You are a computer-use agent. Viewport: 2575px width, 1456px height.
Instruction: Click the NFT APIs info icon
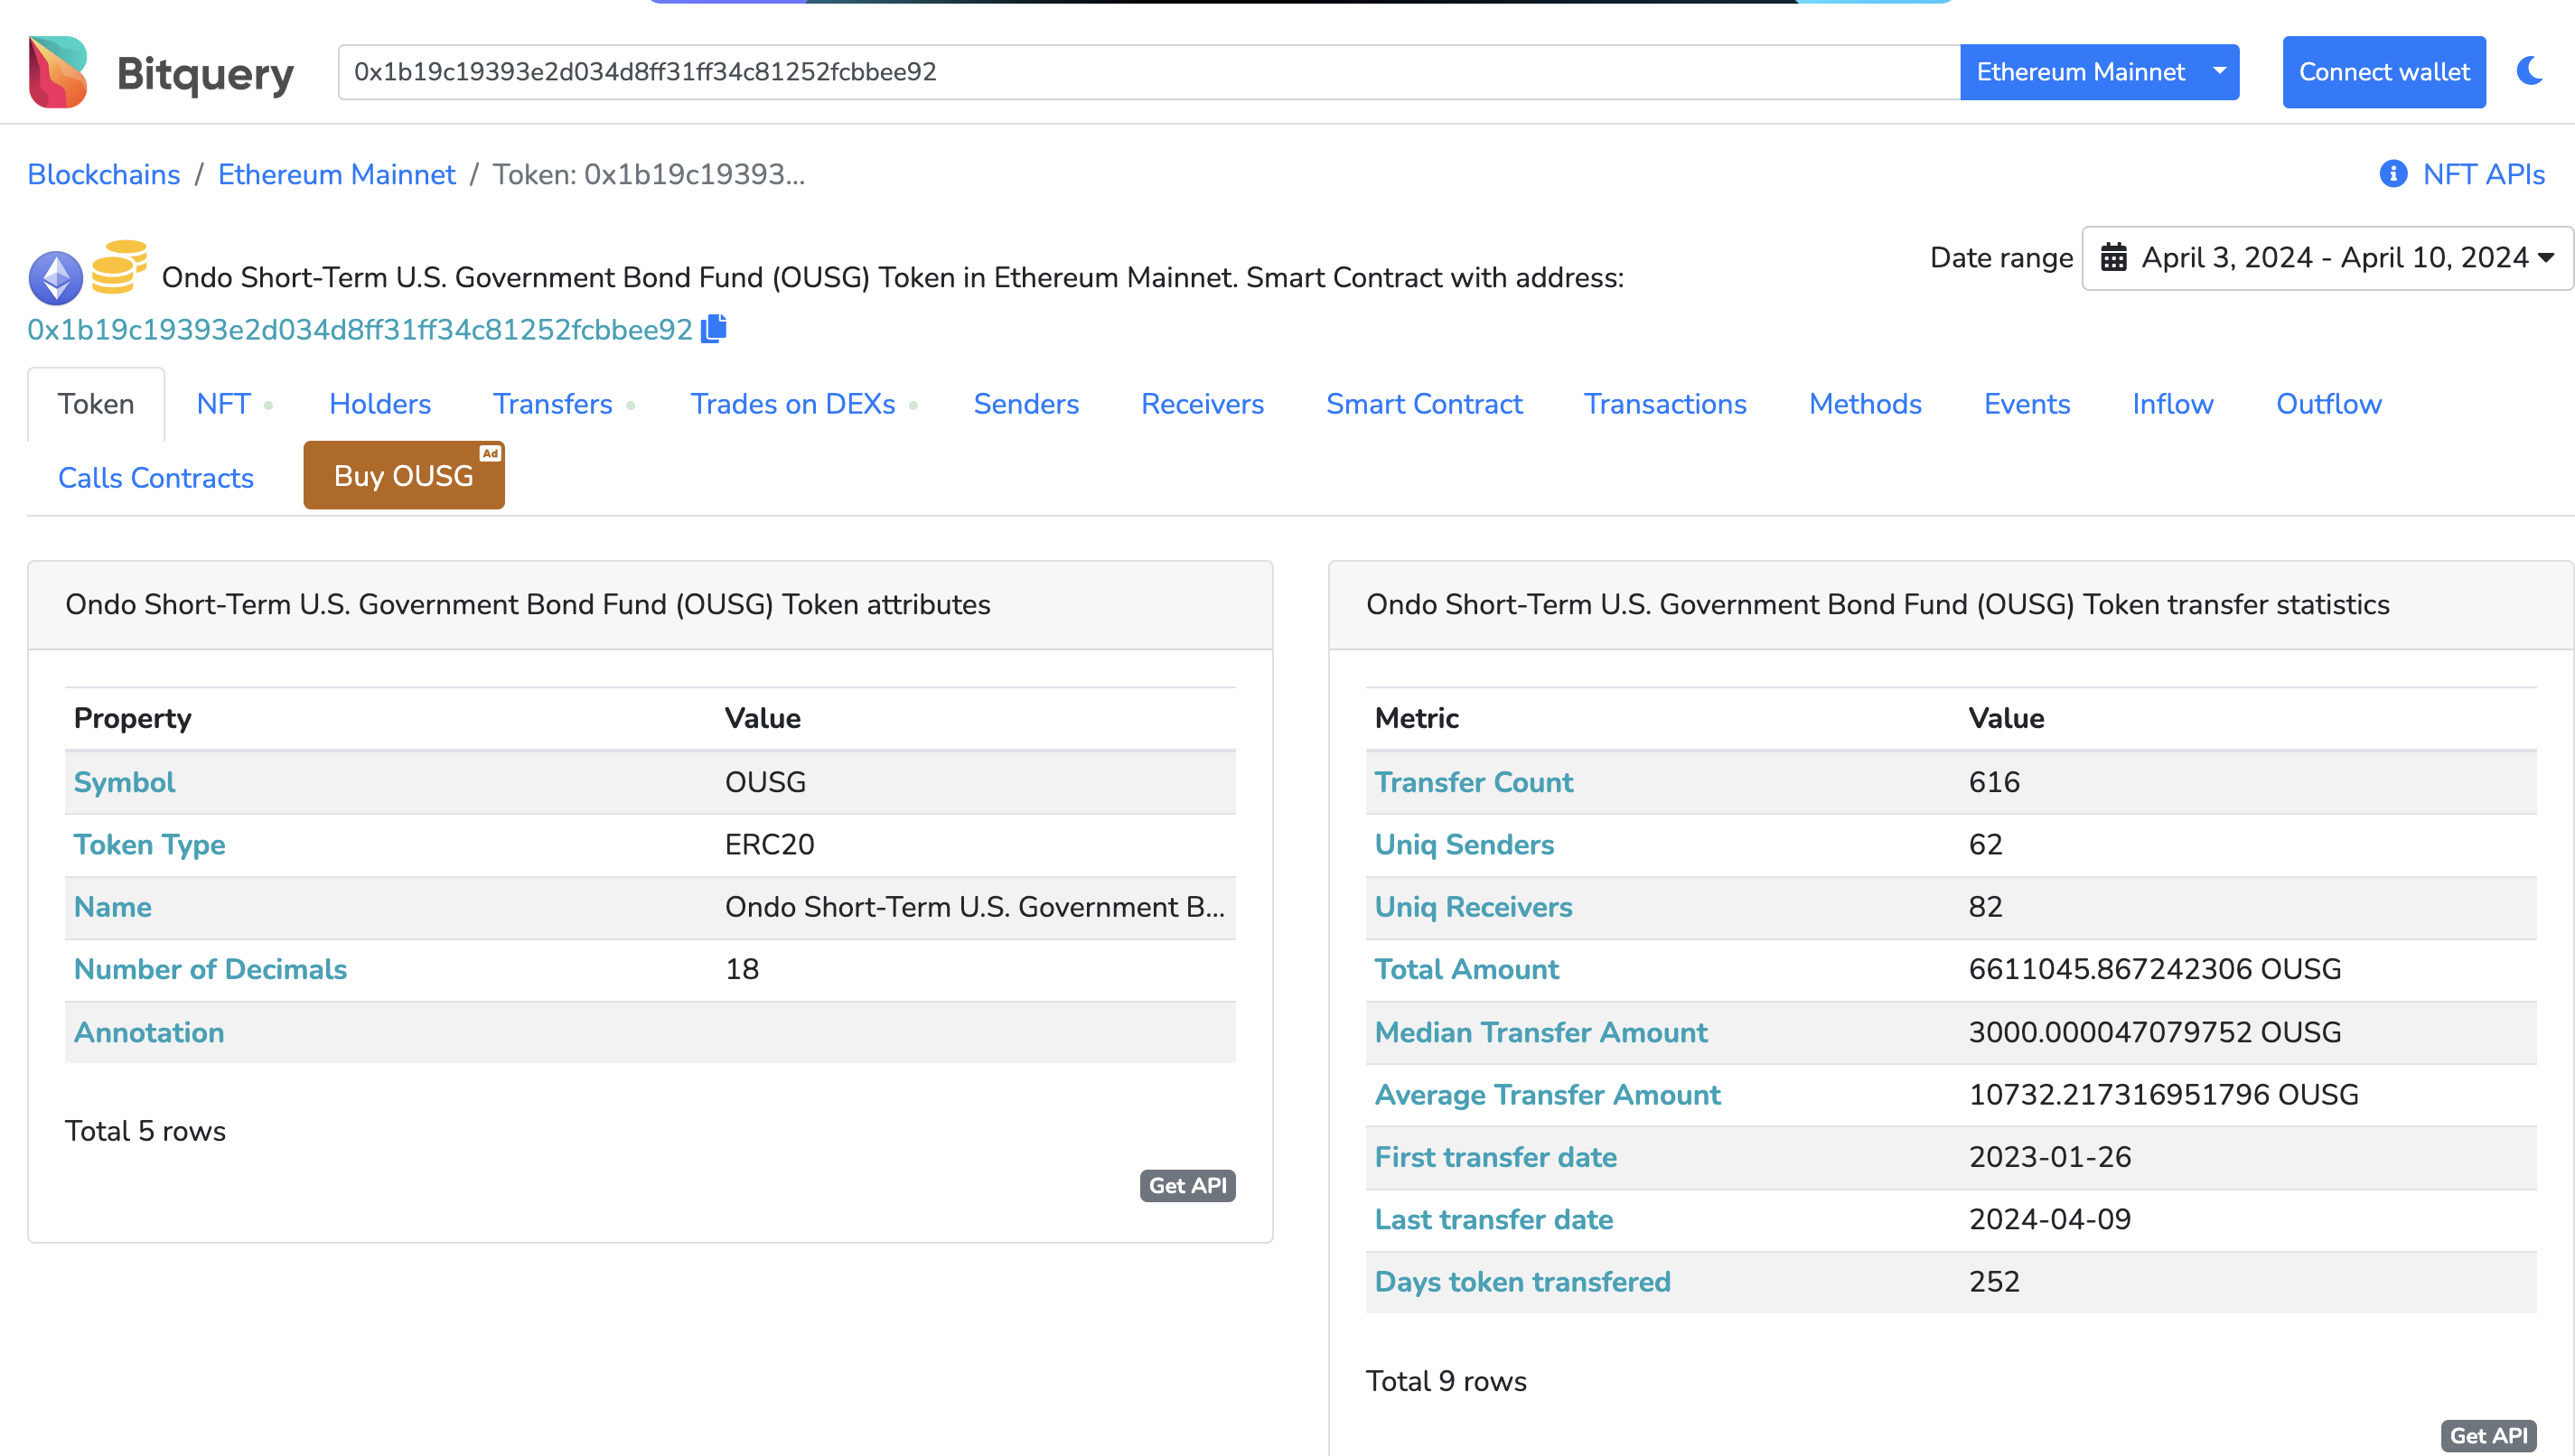(2393, 174)
